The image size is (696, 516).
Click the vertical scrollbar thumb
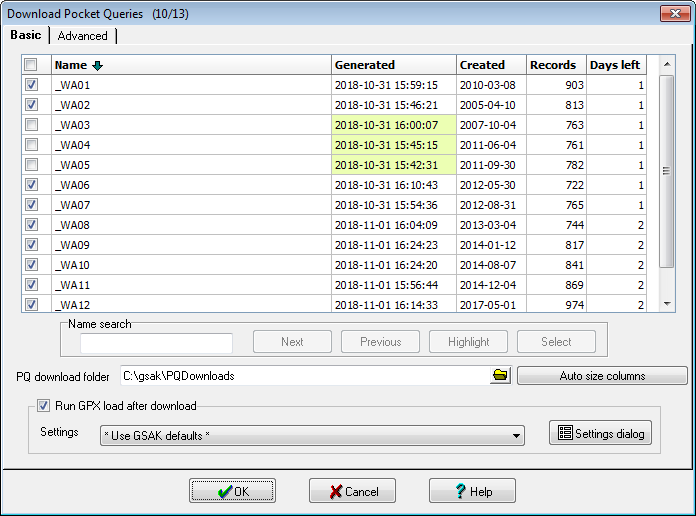point(667,171)
